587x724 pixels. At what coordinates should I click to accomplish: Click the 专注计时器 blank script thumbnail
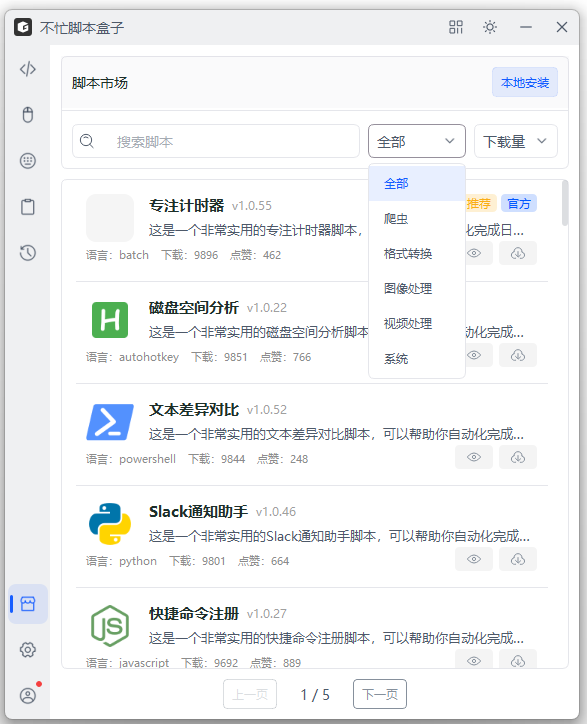click(110, 218)
